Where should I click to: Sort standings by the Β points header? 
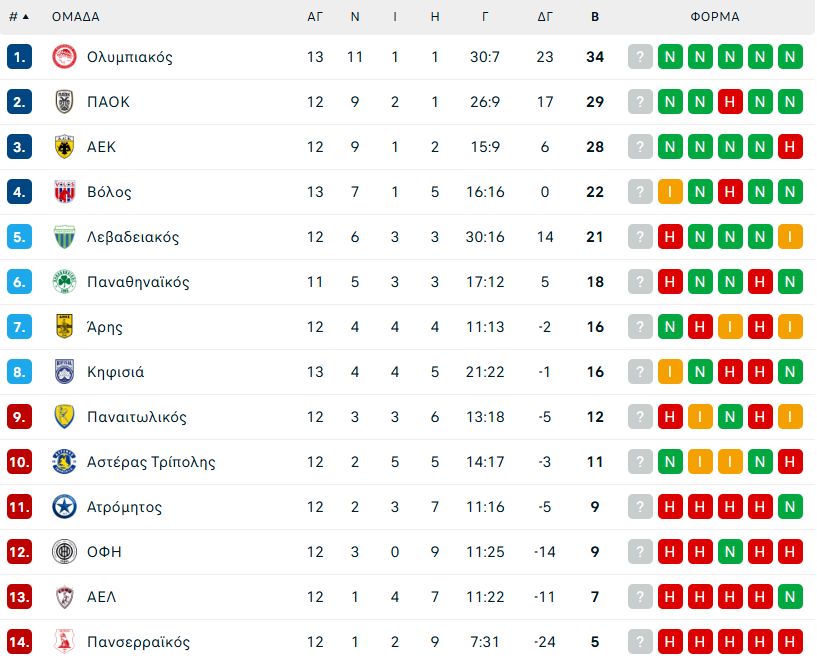click(x=595, y=17)
